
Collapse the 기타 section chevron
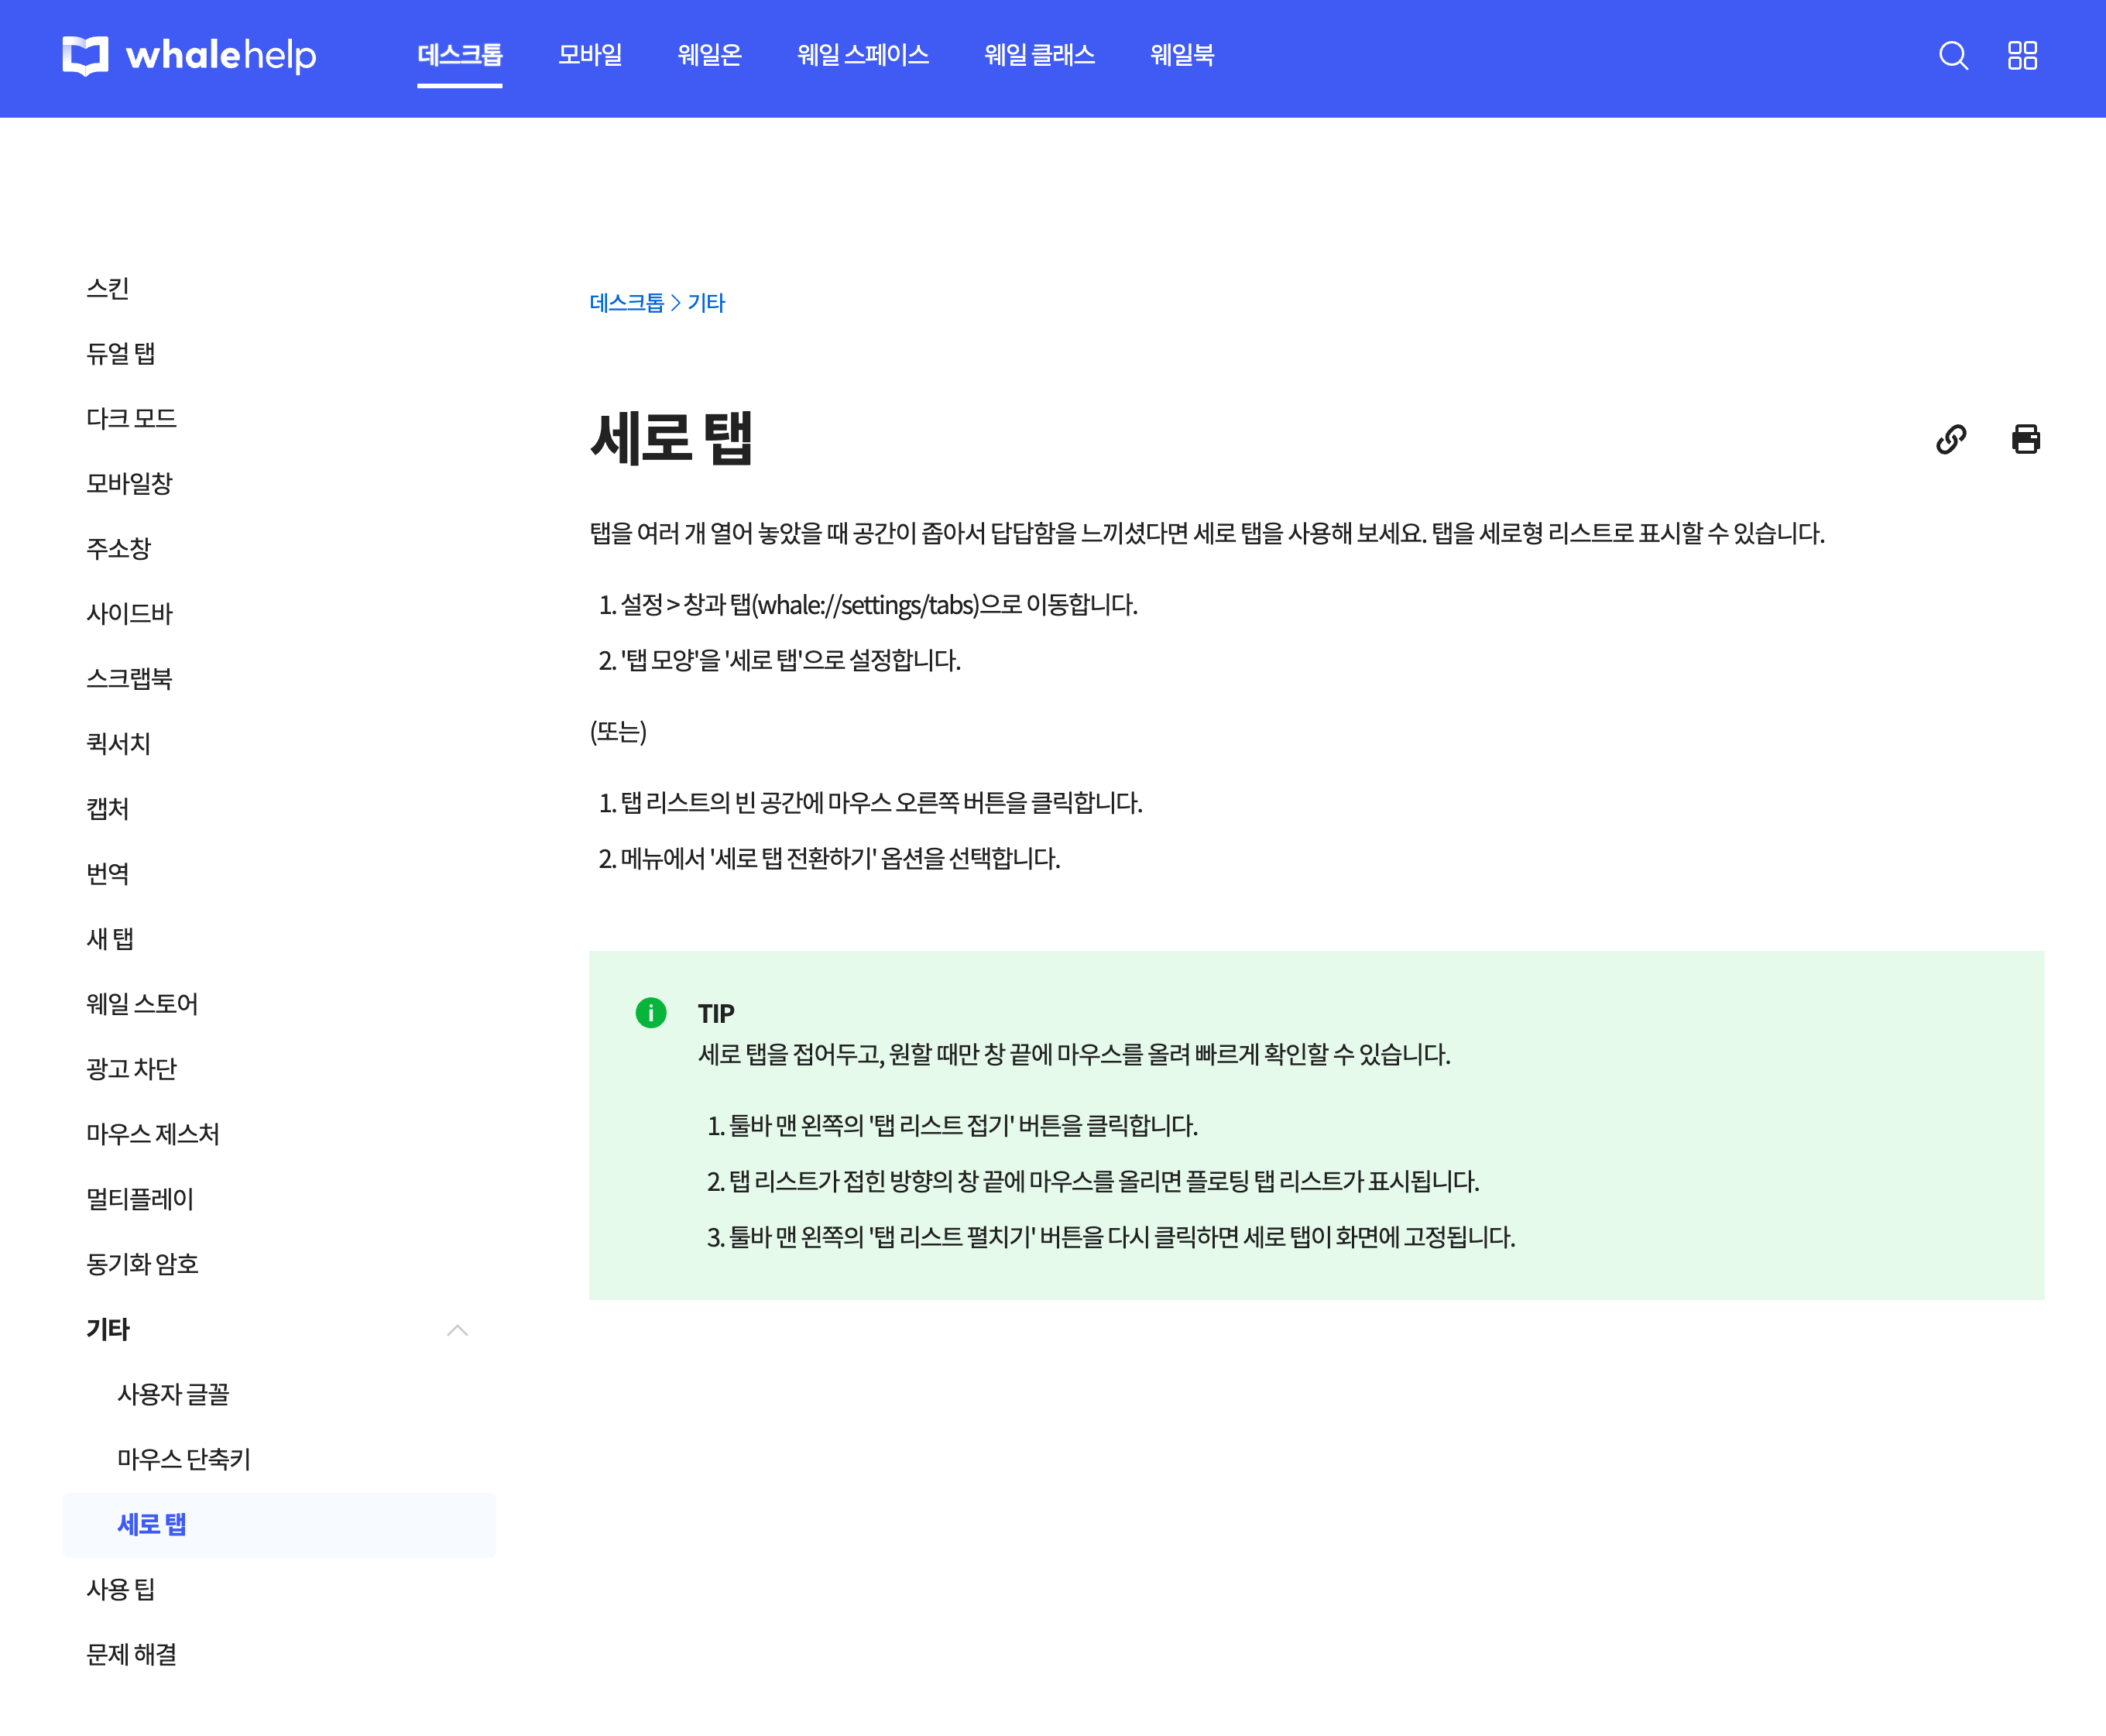pos(457,1330)
